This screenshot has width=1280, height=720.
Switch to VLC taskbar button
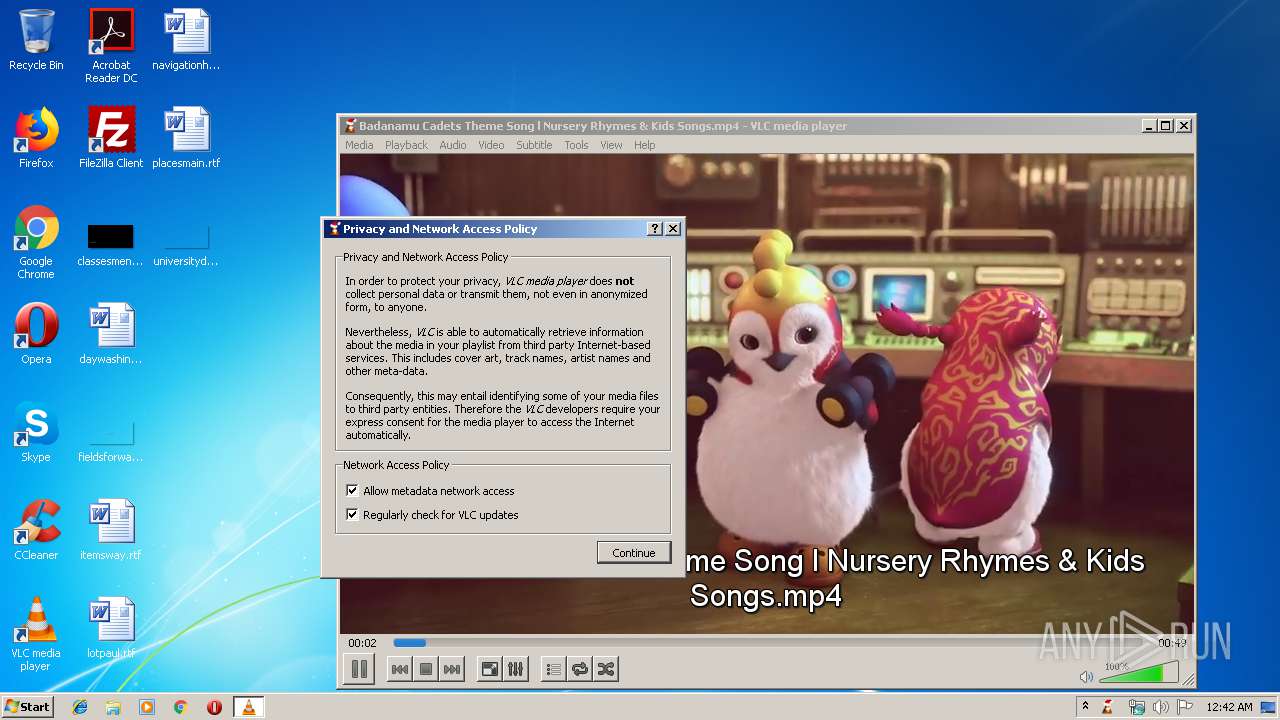(x=248, y=707)
